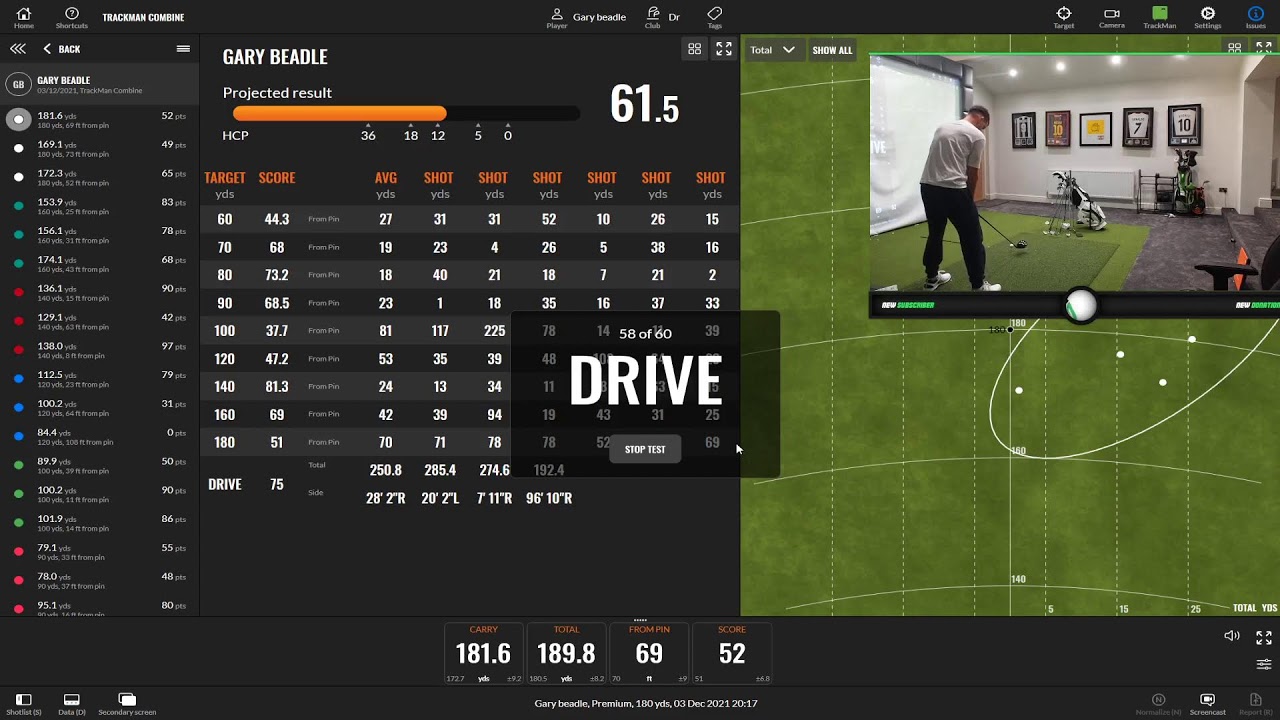
Task: Switch results table to grid layout
Action: pos(694,49)
